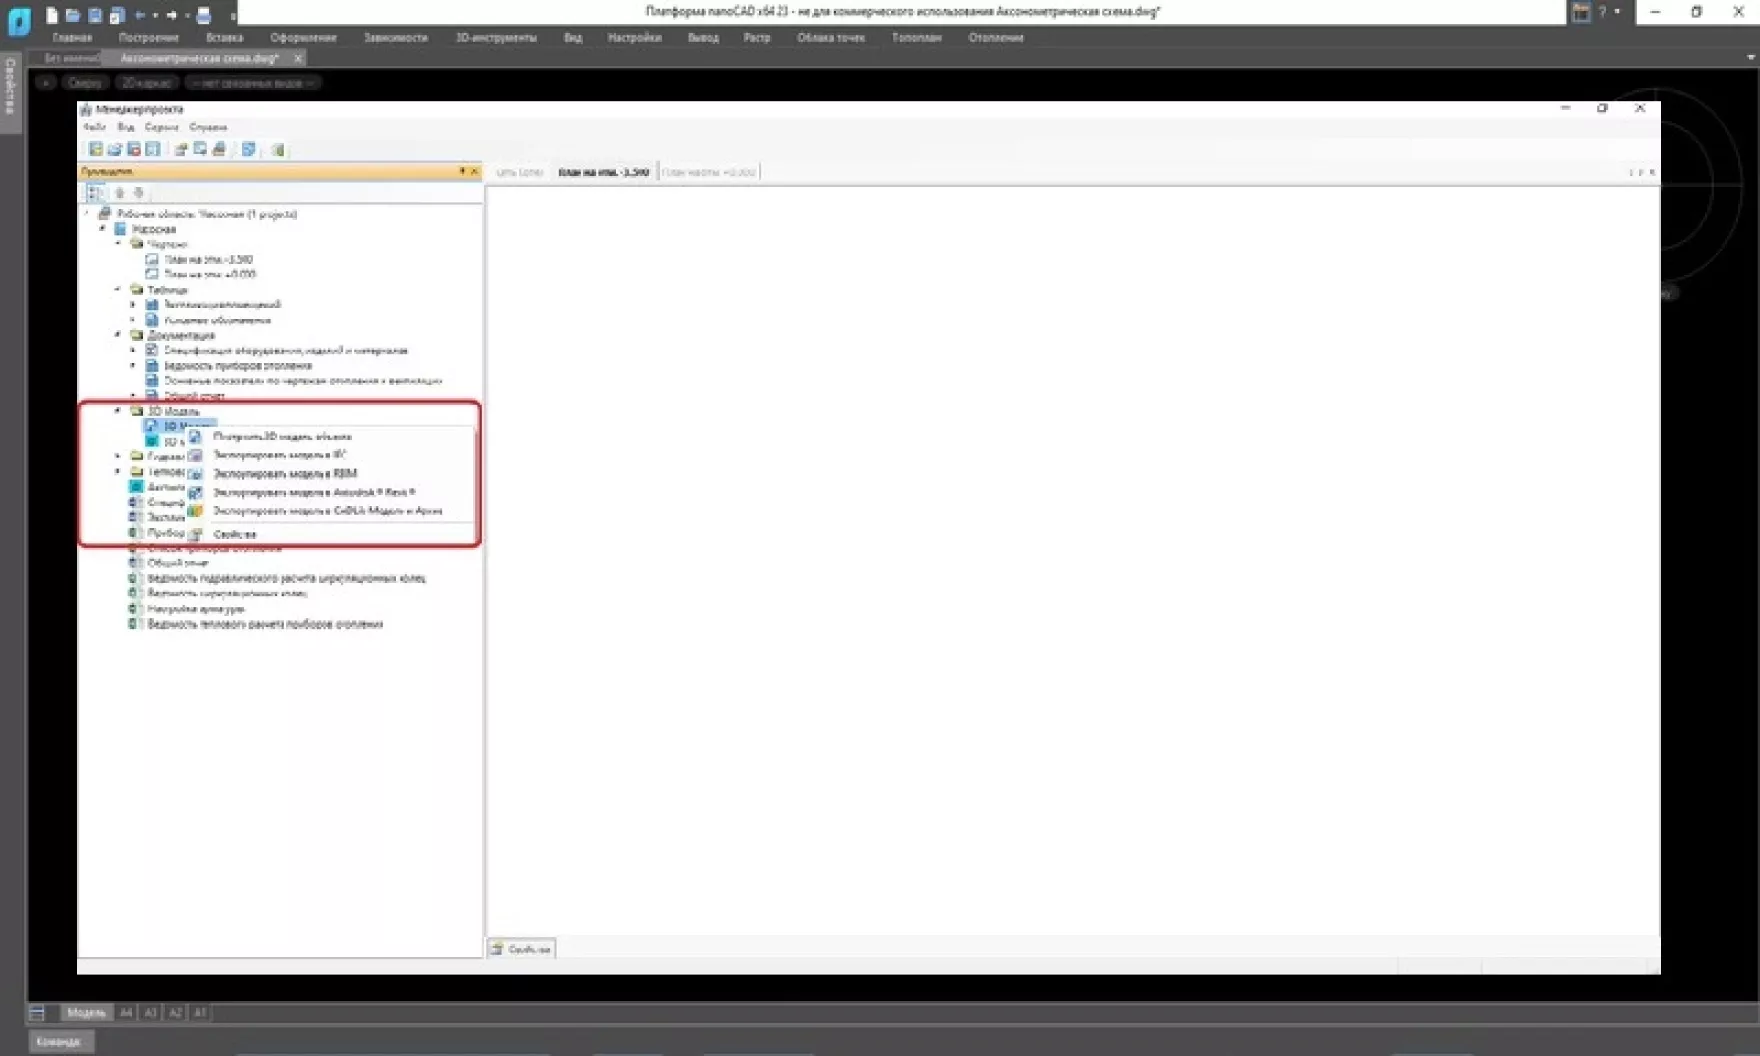This screenshot has width=1760, height=1056.
Task: Collapse the Документация folder in tree
Action: (x=118, y=335)
